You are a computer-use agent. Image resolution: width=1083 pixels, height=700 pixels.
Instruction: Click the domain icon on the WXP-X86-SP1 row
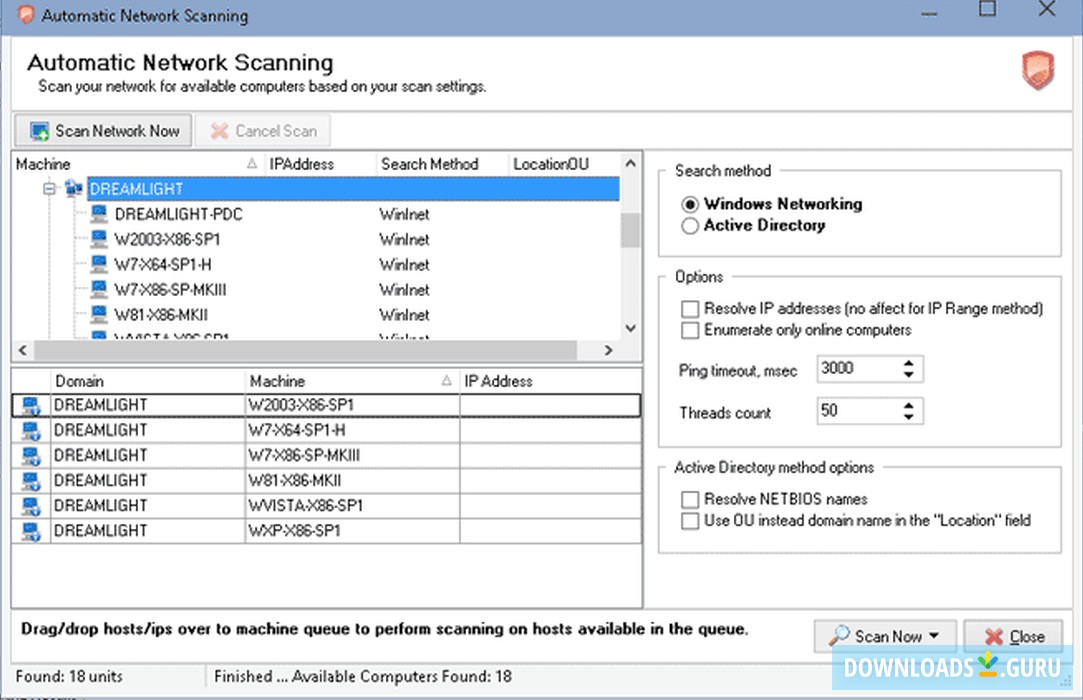click(x=29, y=529)
